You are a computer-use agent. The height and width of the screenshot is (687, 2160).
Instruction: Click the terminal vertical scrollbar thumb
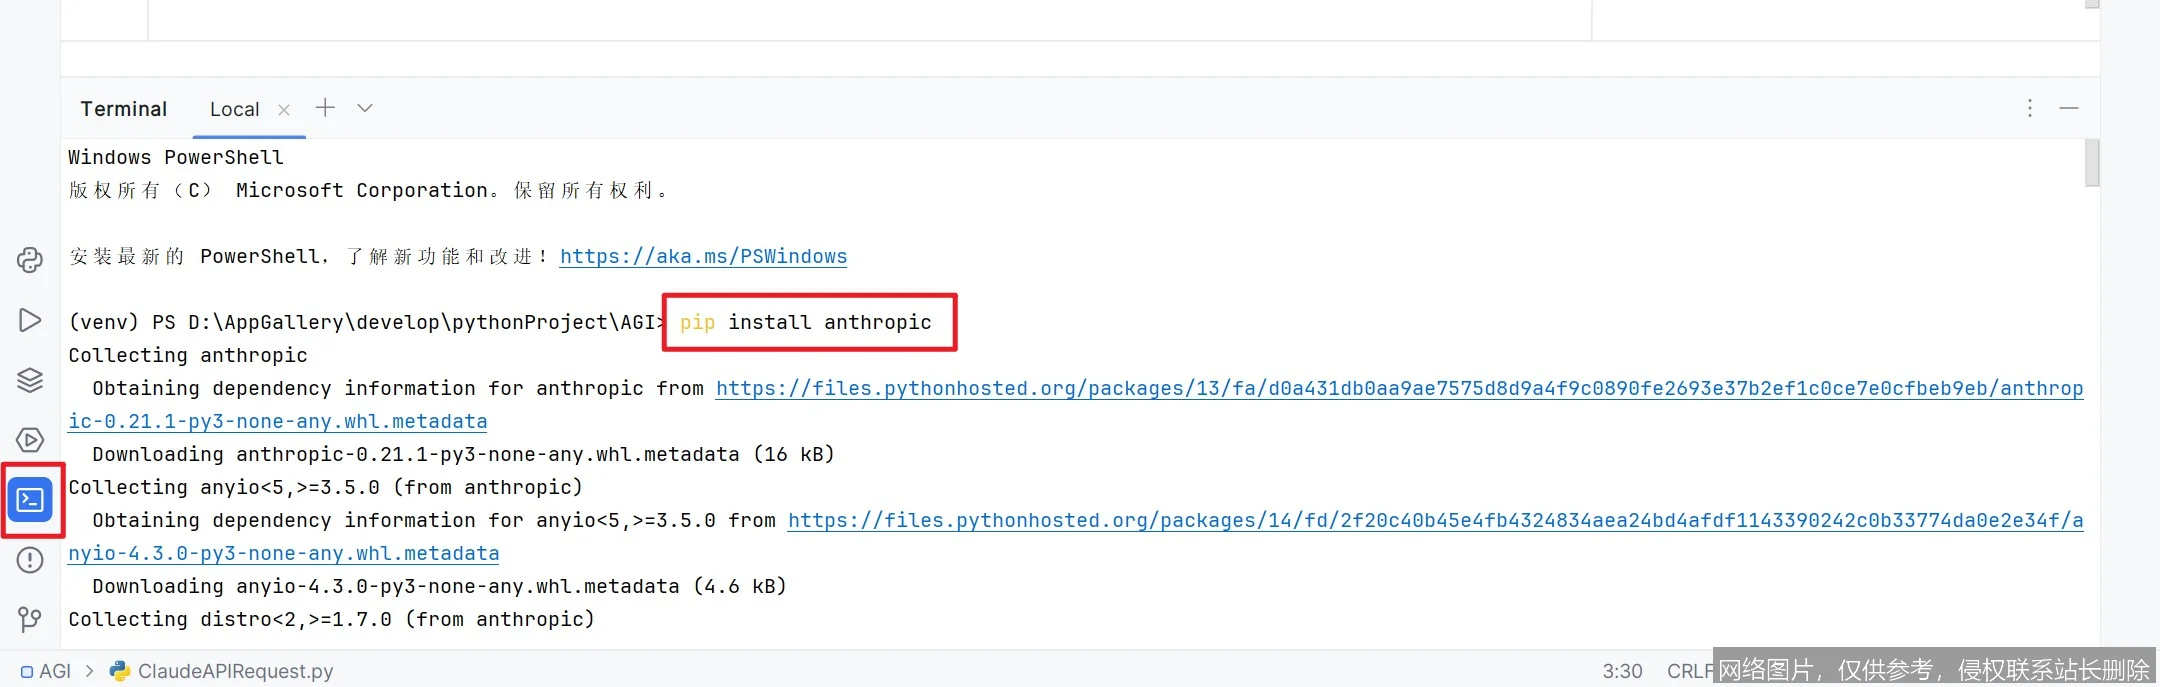[2092, 163]
